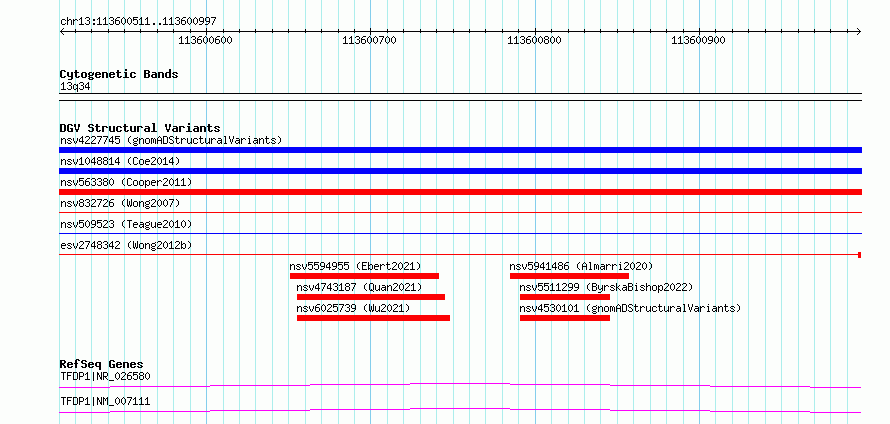
Task: Open variant nsv4227745 (gnomADStructuralVariants) label
Action: (171, 140)
